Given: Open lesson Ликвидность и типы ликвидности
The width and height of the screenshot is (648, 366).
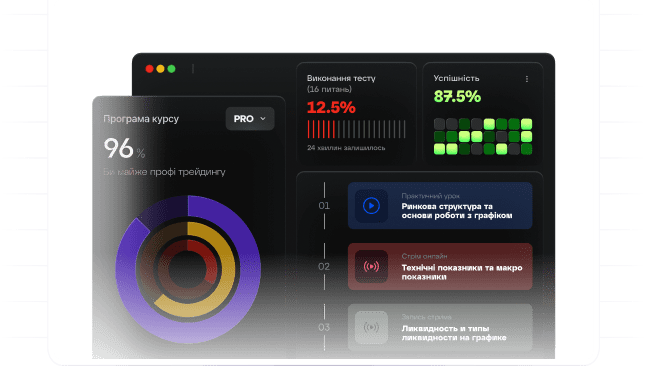Looking at the screenshot, I should (x=440, y=328).
